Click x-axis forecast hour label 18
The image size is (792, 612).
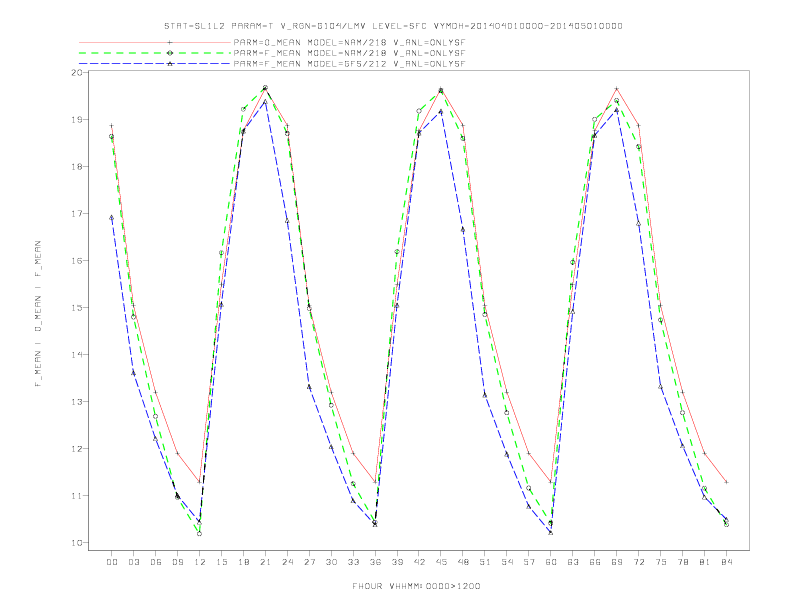(x=243, y=562)
